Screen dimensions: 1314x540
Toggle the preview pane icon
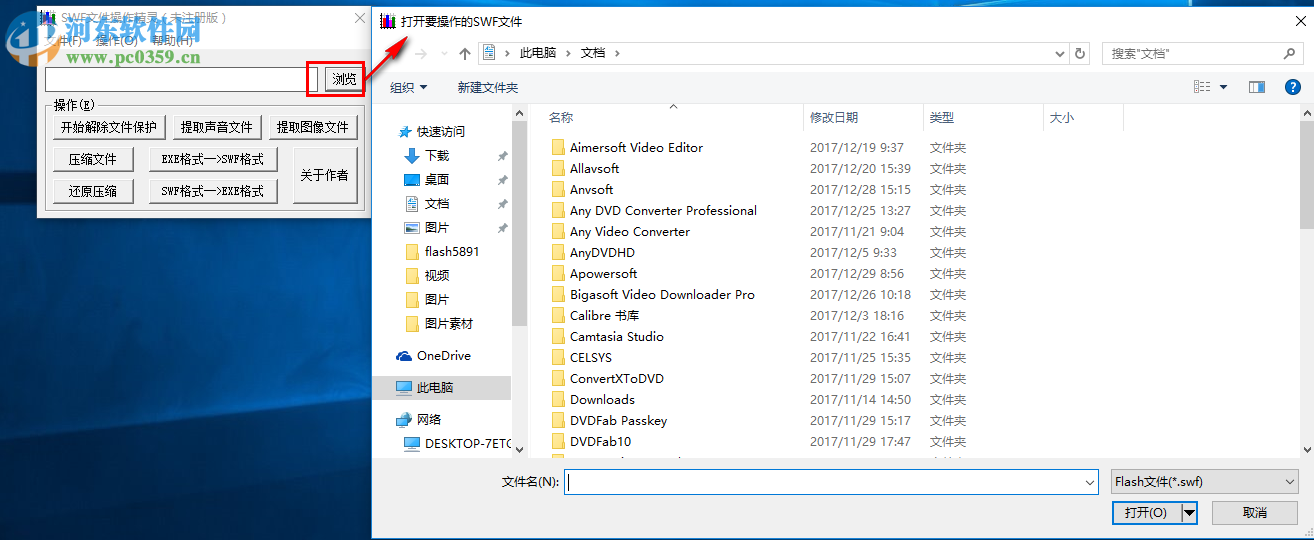tap(1257, 88)
